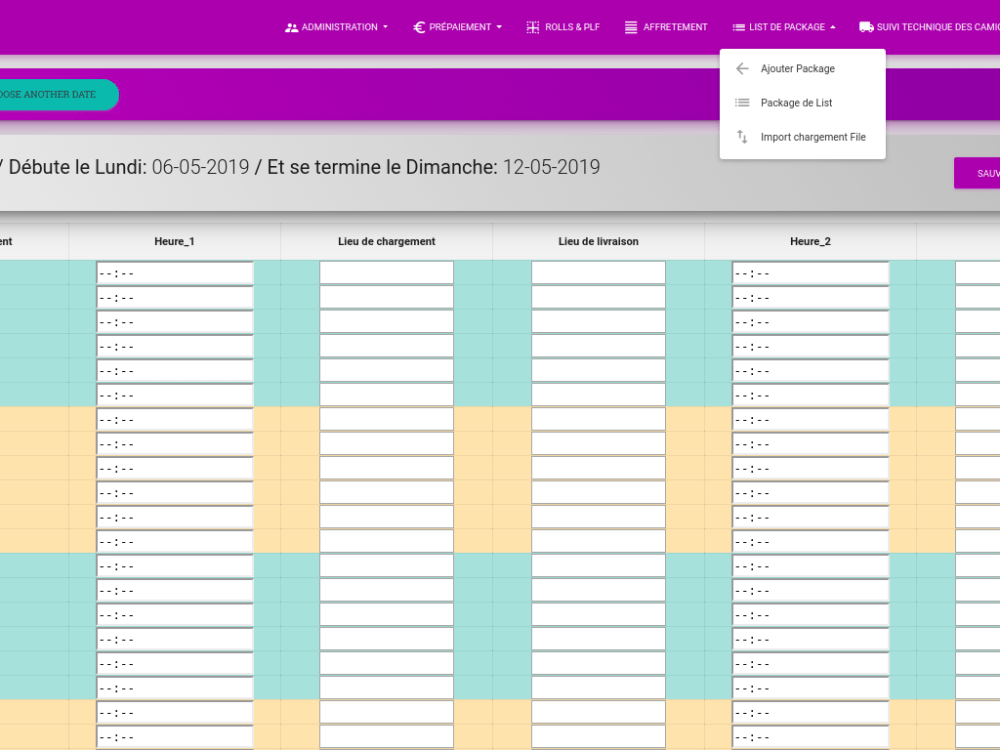Expand the Prépaiement dropdown arrow
This screenshot has width=1000, height=750.
click(x=499, y=27)
